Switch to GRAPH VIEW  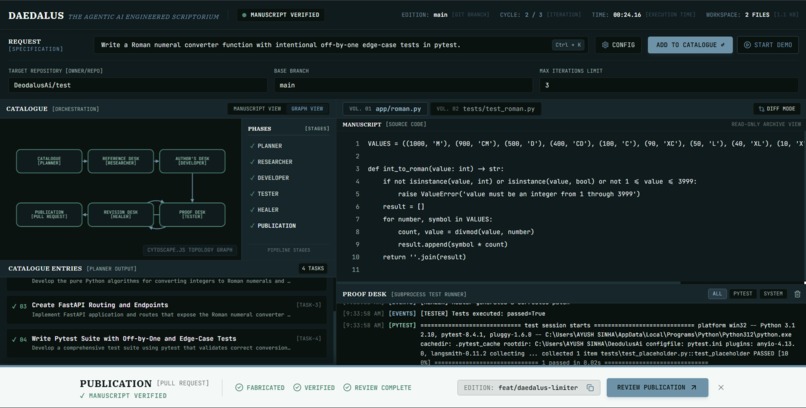[307, 109]
